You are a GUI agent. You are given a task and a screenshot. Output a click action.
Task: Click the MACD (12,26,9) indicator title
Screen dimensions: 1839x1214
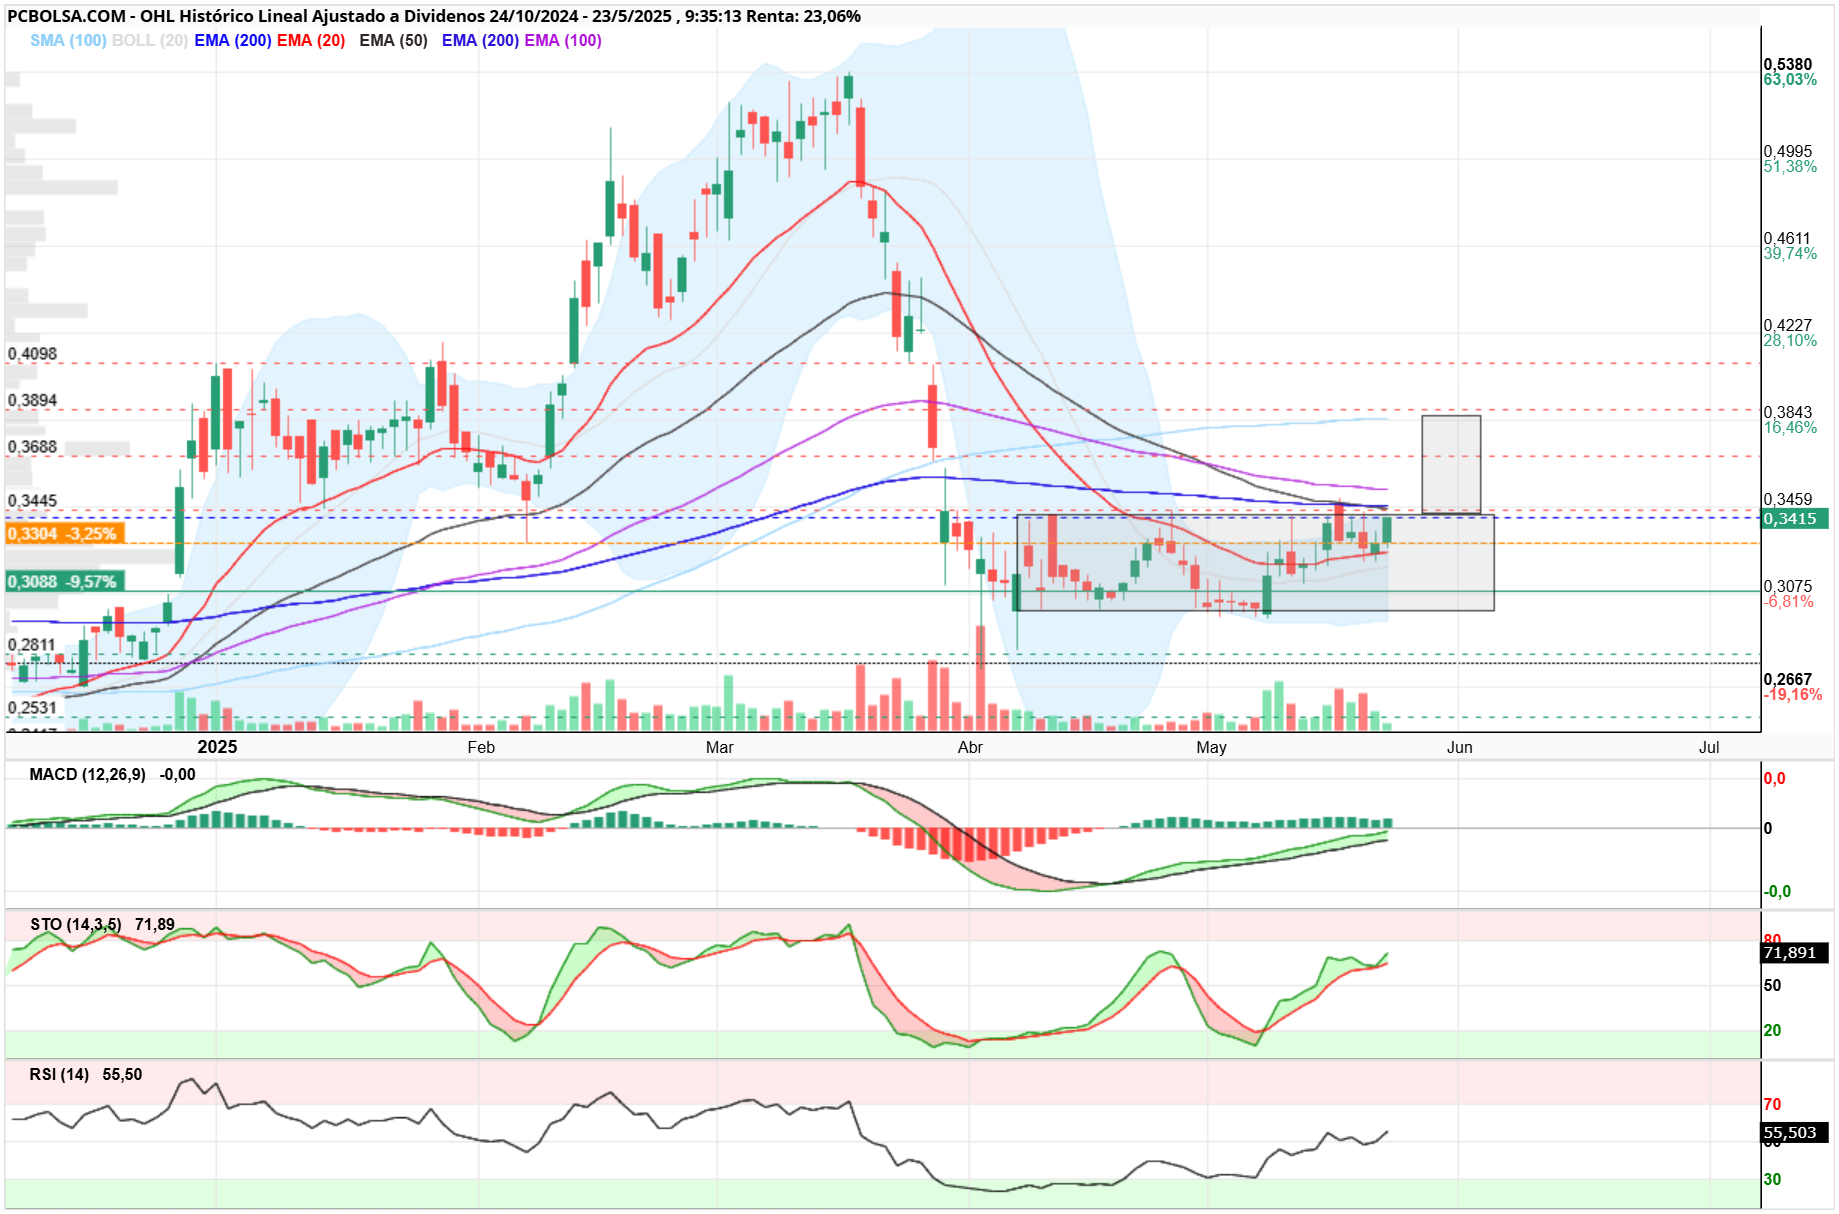tap(87, 774)
